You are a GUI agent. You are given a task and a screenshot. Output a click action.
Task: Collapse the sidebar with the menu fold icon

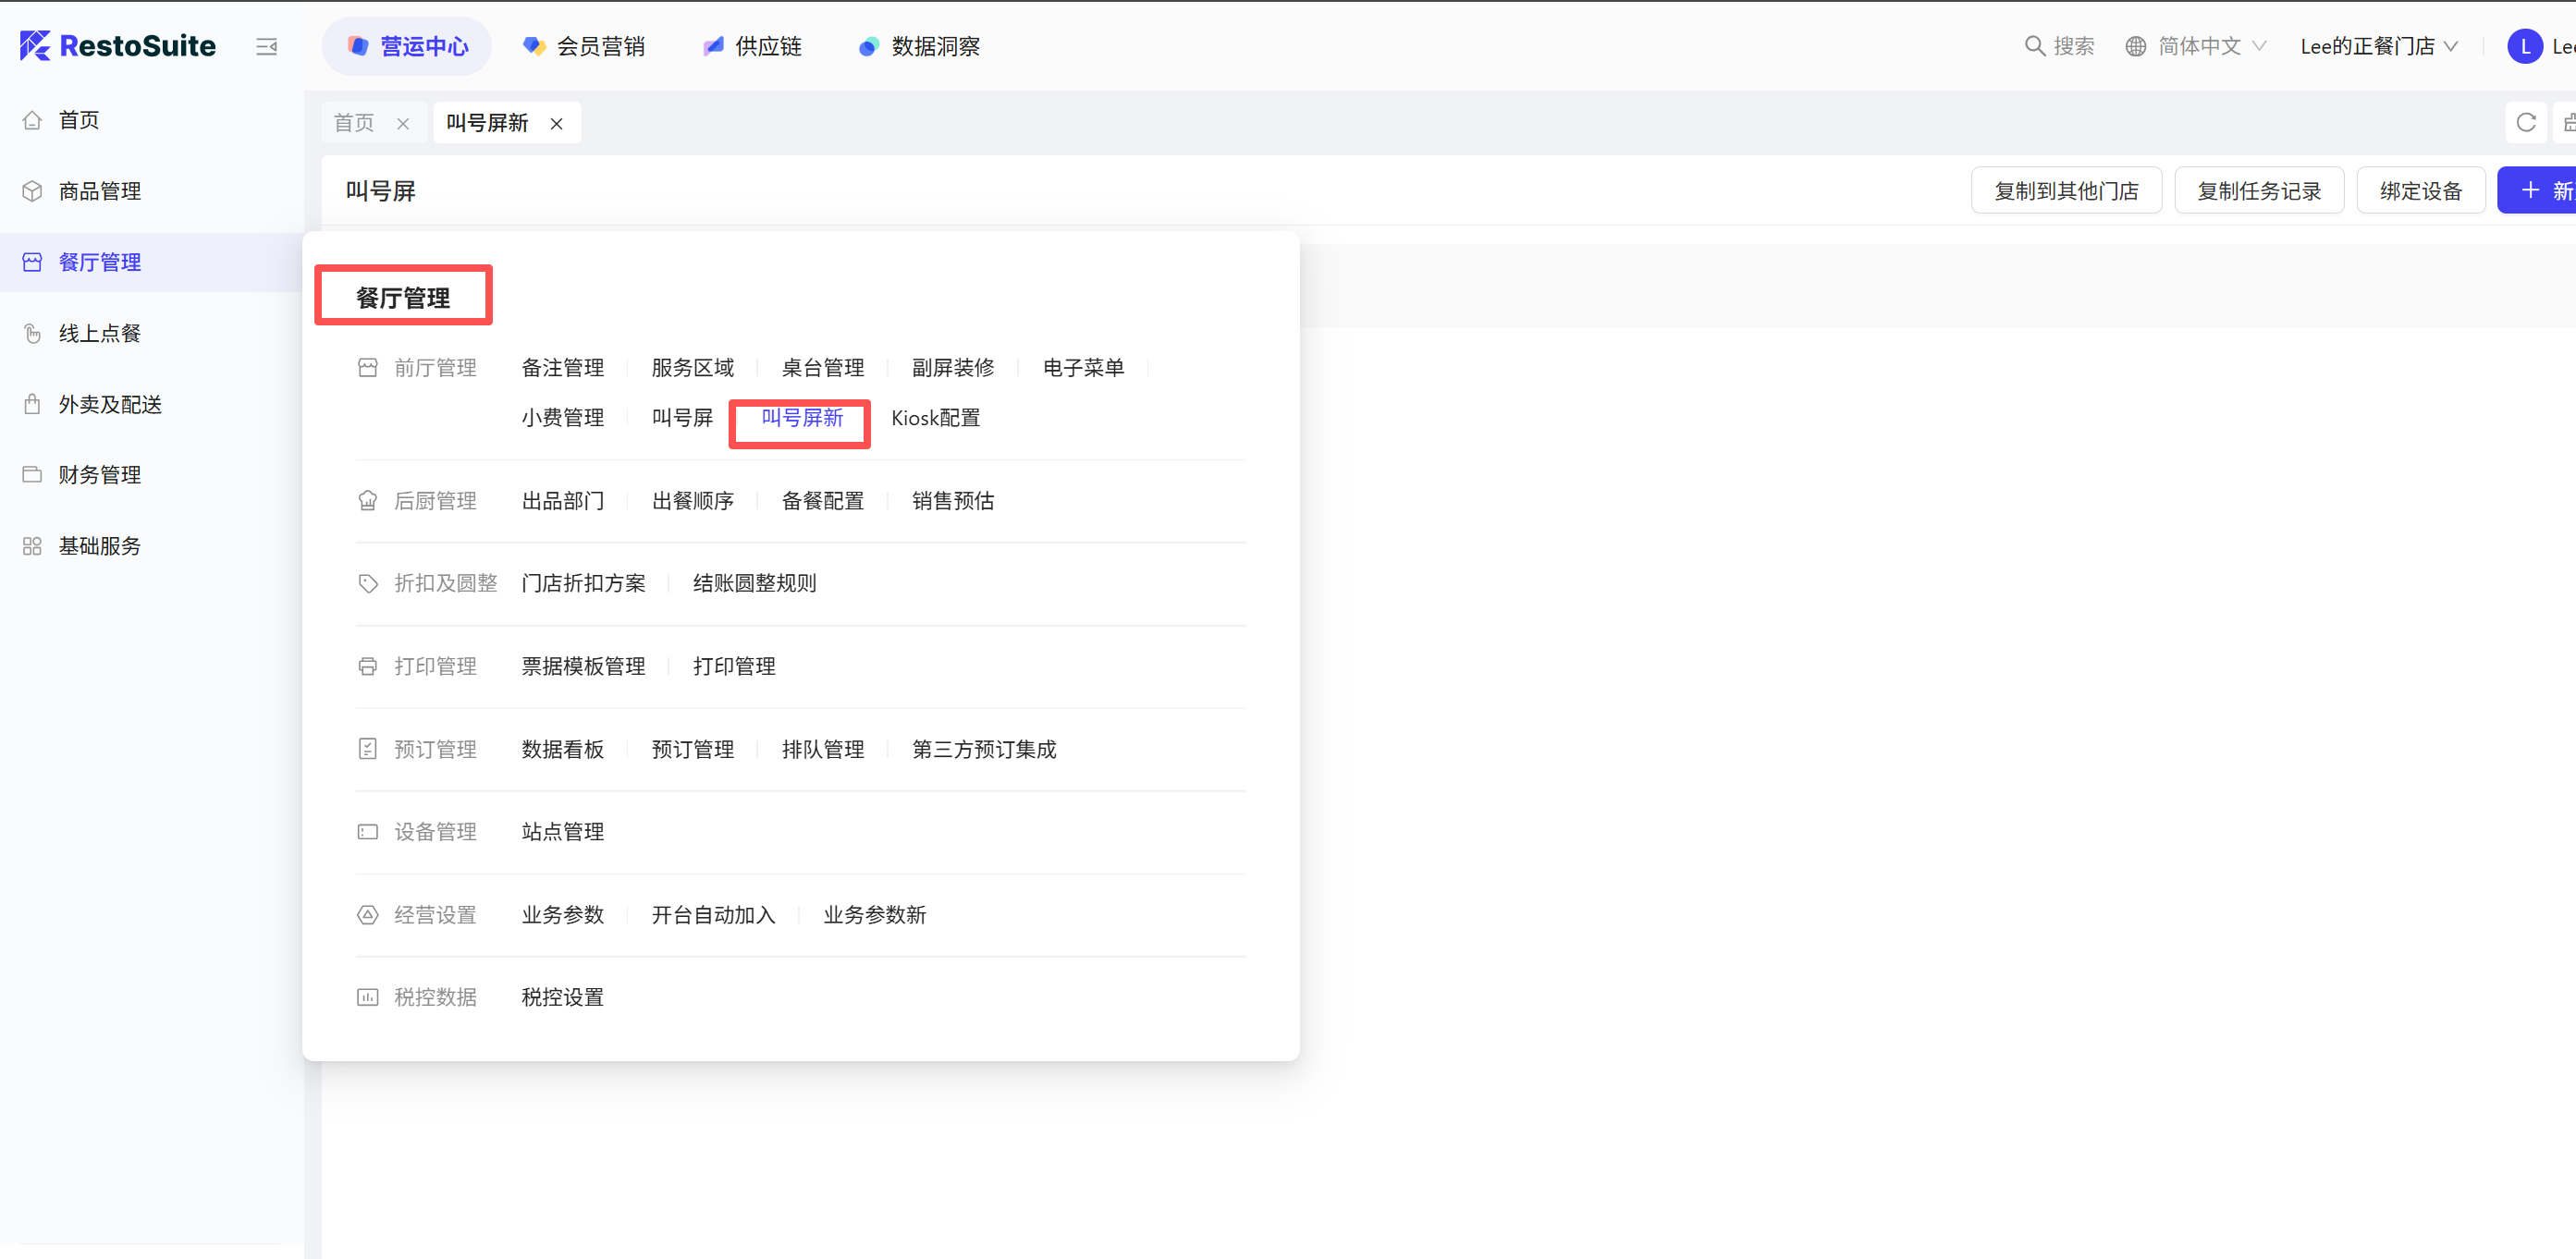click(x=266, y=46)
